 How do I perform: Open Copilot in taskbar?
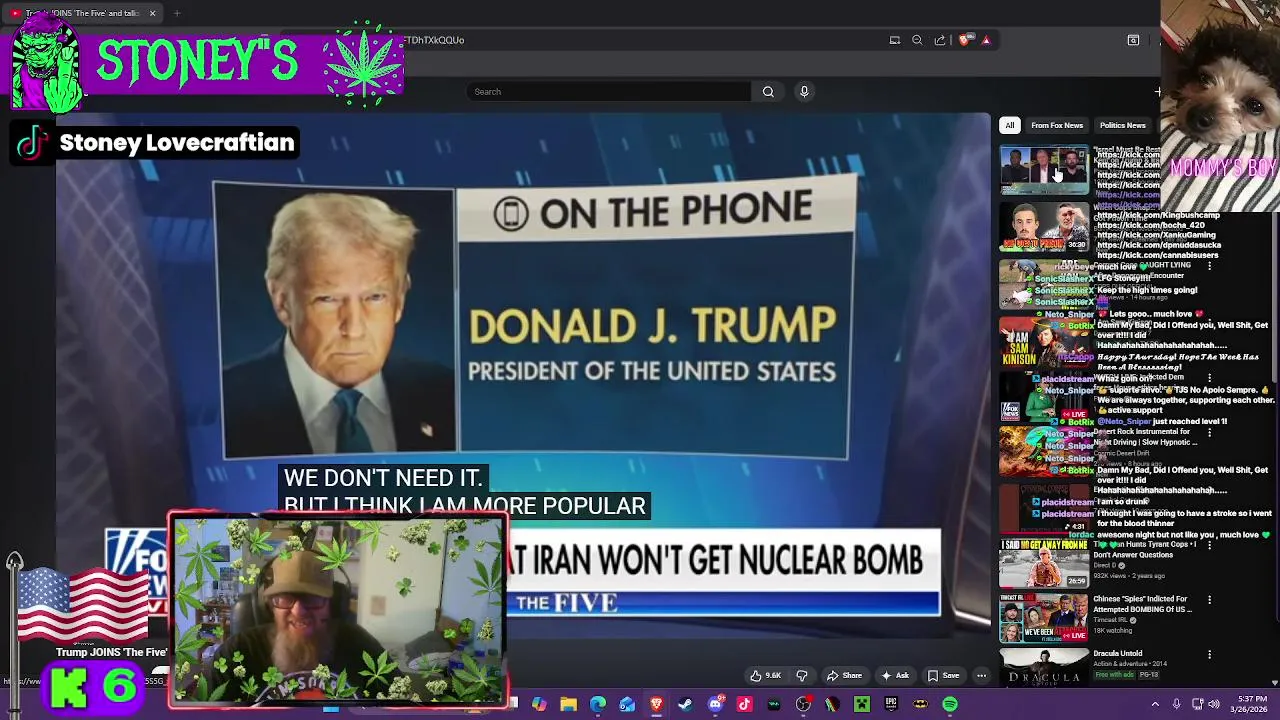[x=539, y=704]
